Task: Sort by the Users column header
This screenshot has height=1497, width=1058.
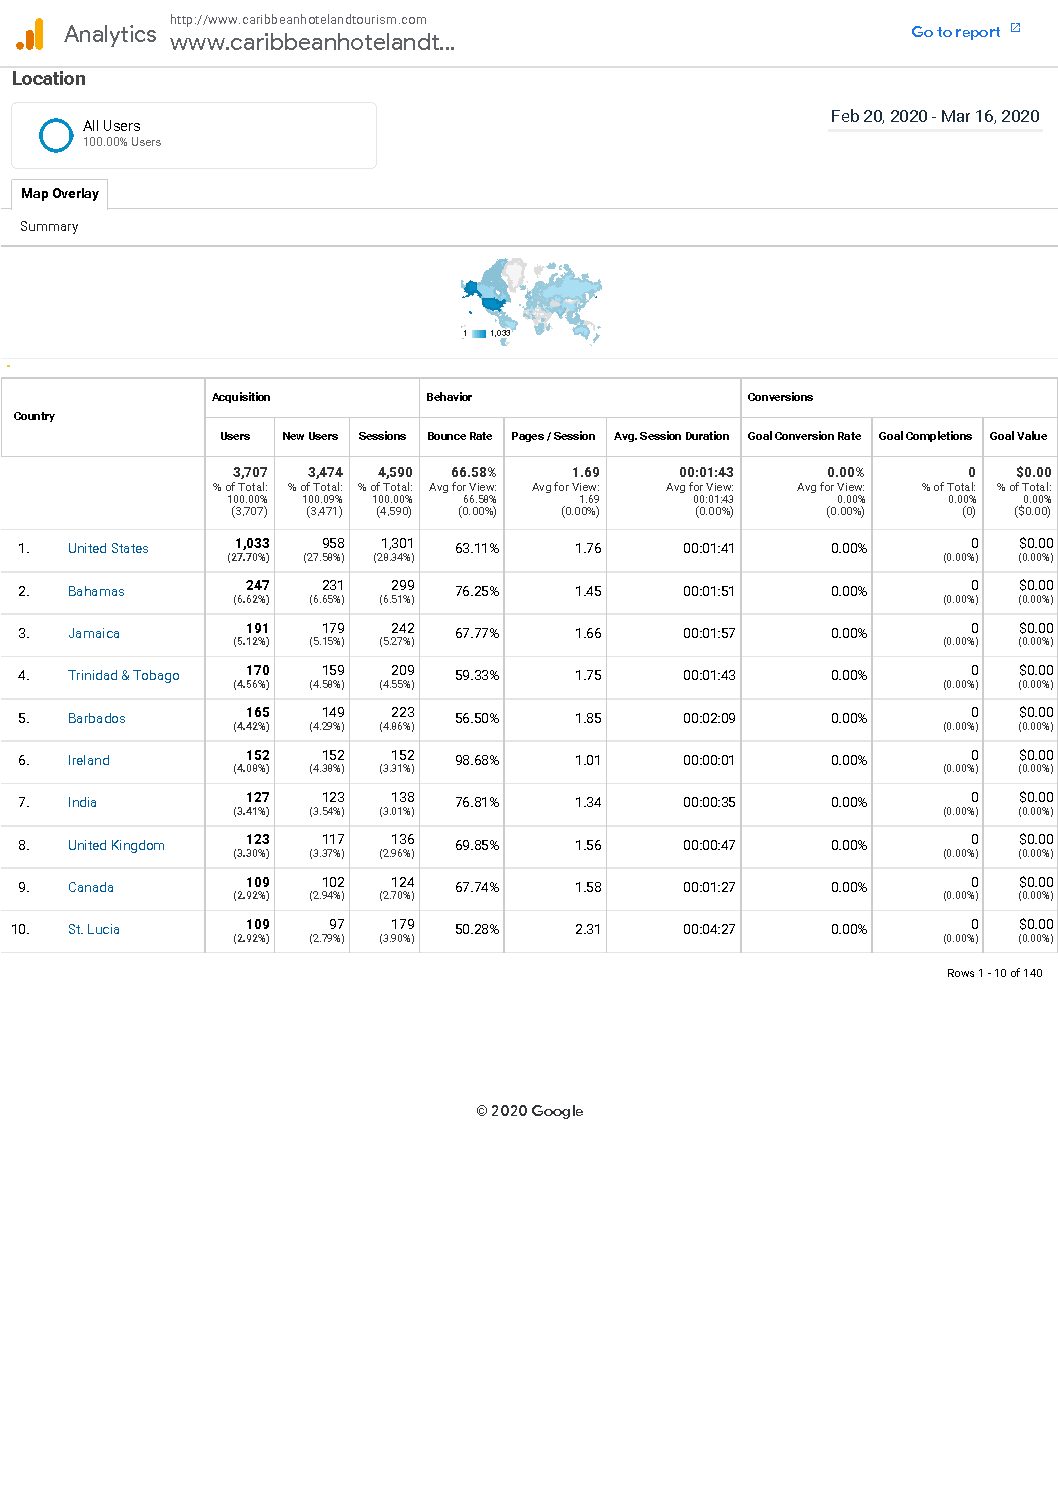Action: pyautogui.click(x=235, y=436)
